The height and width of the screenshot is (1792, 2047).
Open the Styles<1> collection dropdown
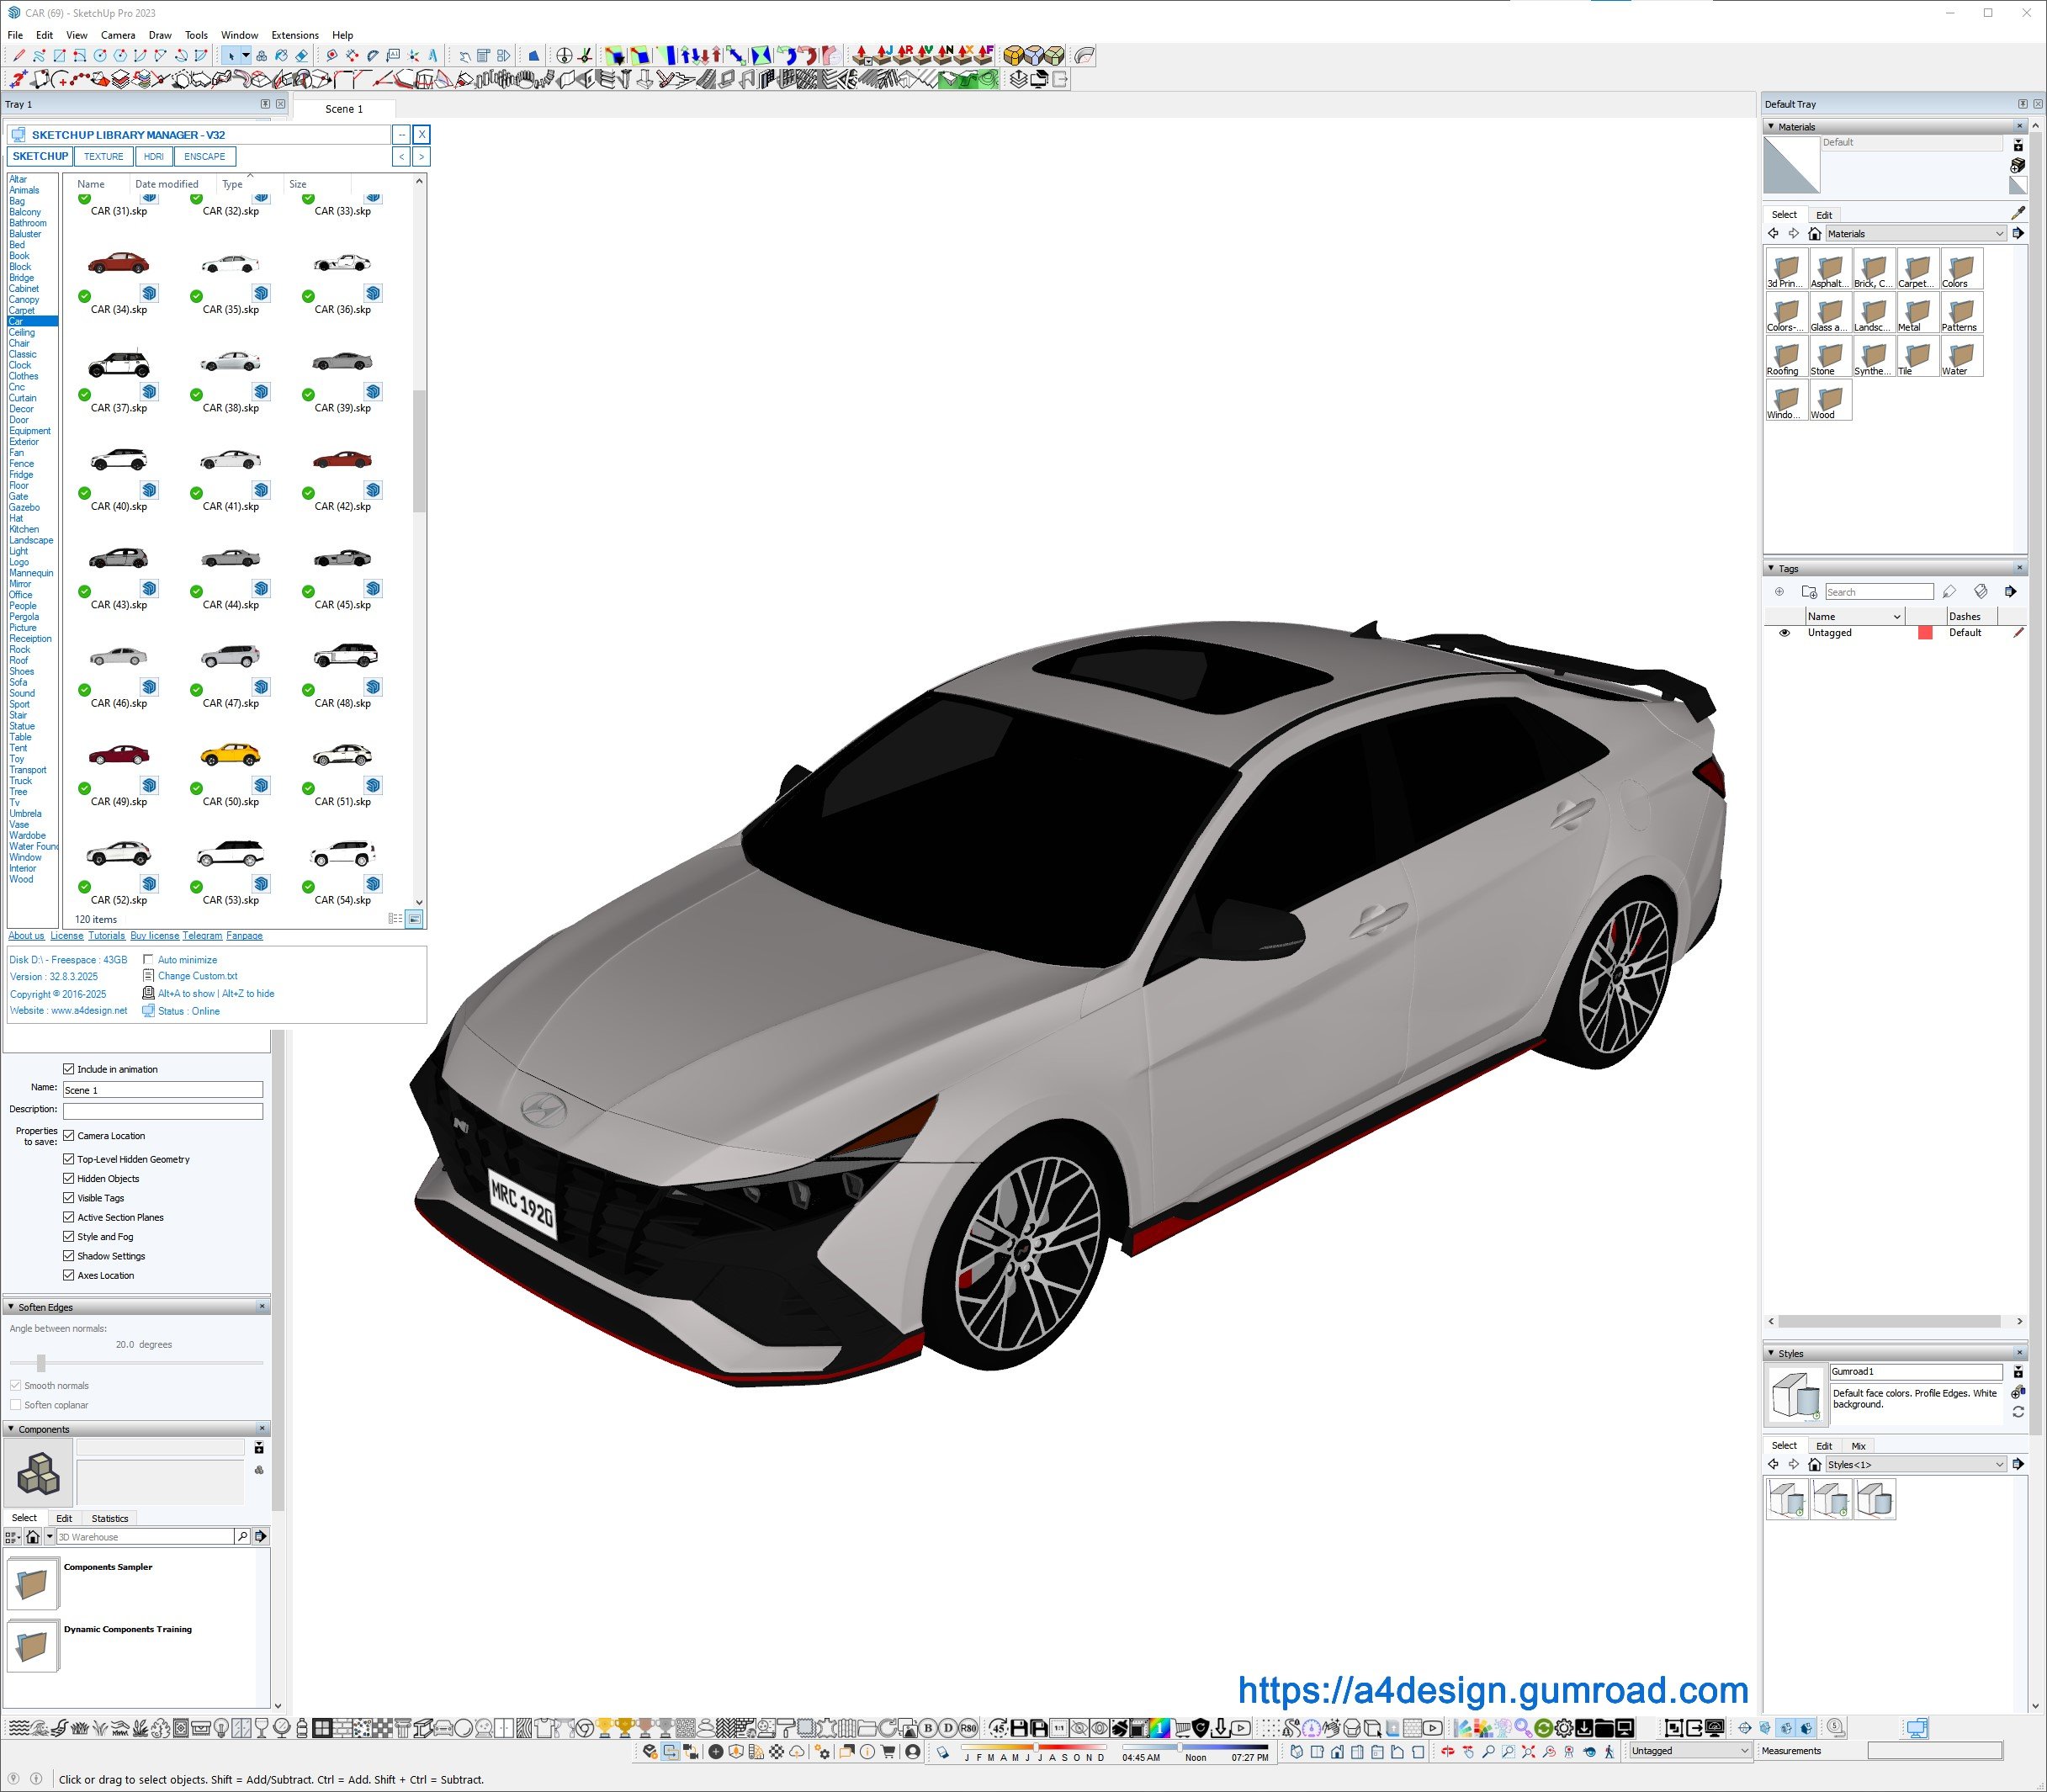point(1999,1465)
